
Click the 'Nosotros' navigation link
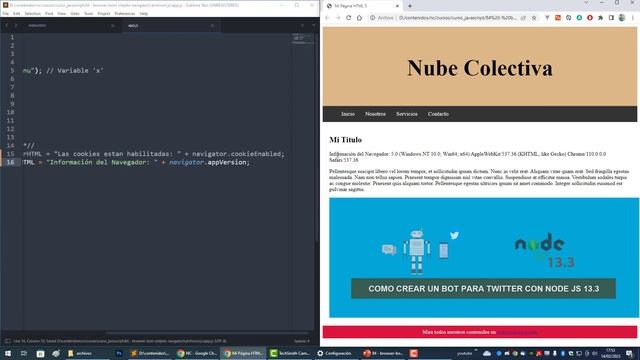coord(375,114)
